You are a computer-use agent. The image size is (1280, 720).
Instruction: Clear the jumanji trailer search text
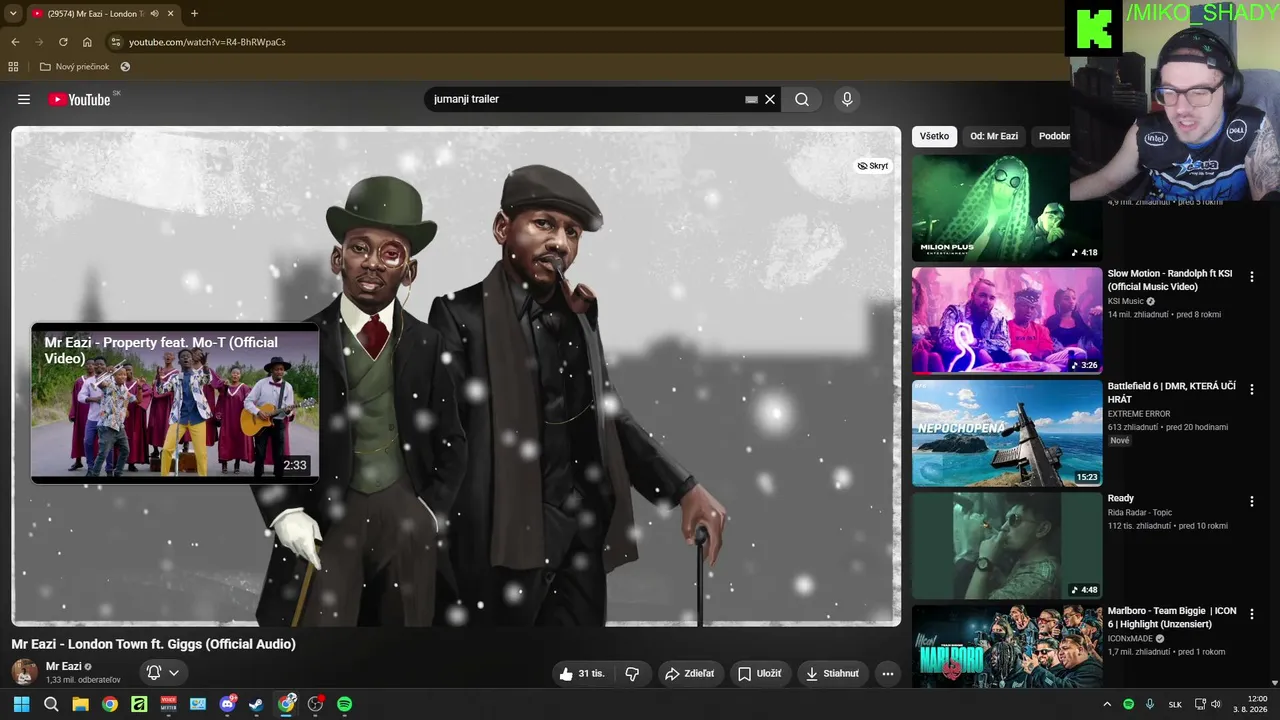[770, 99]
